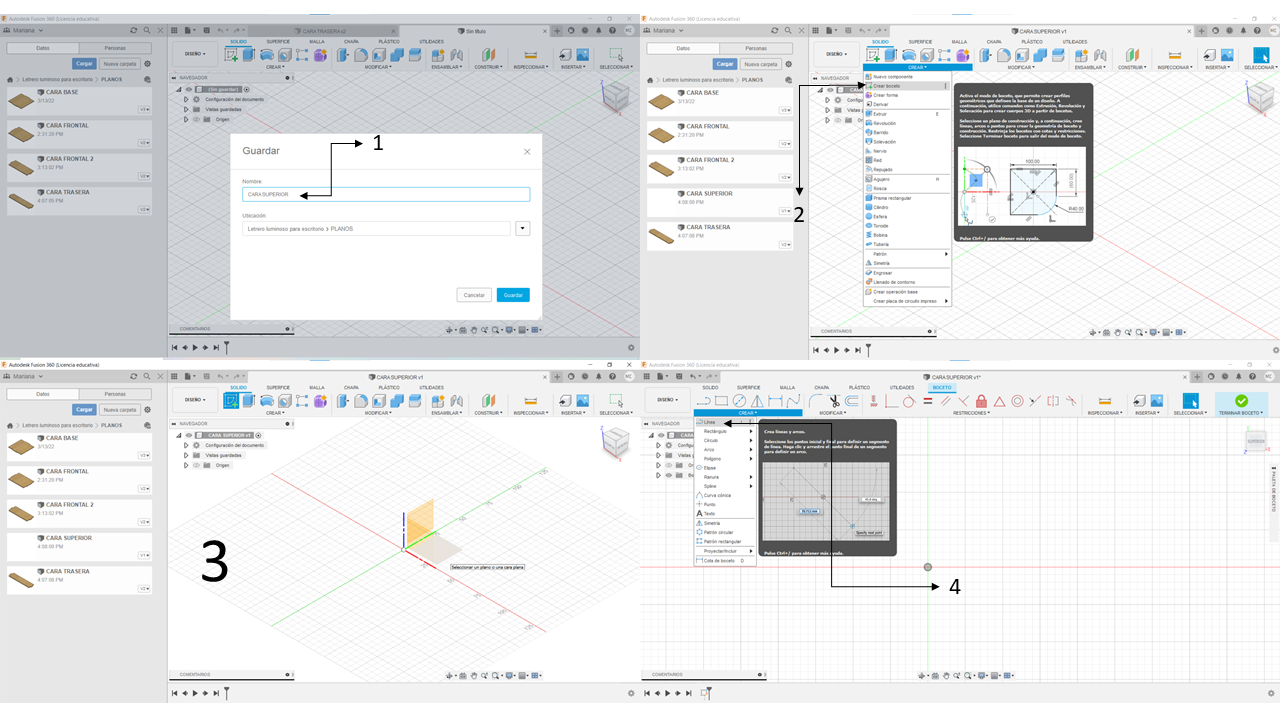Click Measure icon in top-left INSPECCIONAR group
This screenshot has width=1280, height=720.
531,55
